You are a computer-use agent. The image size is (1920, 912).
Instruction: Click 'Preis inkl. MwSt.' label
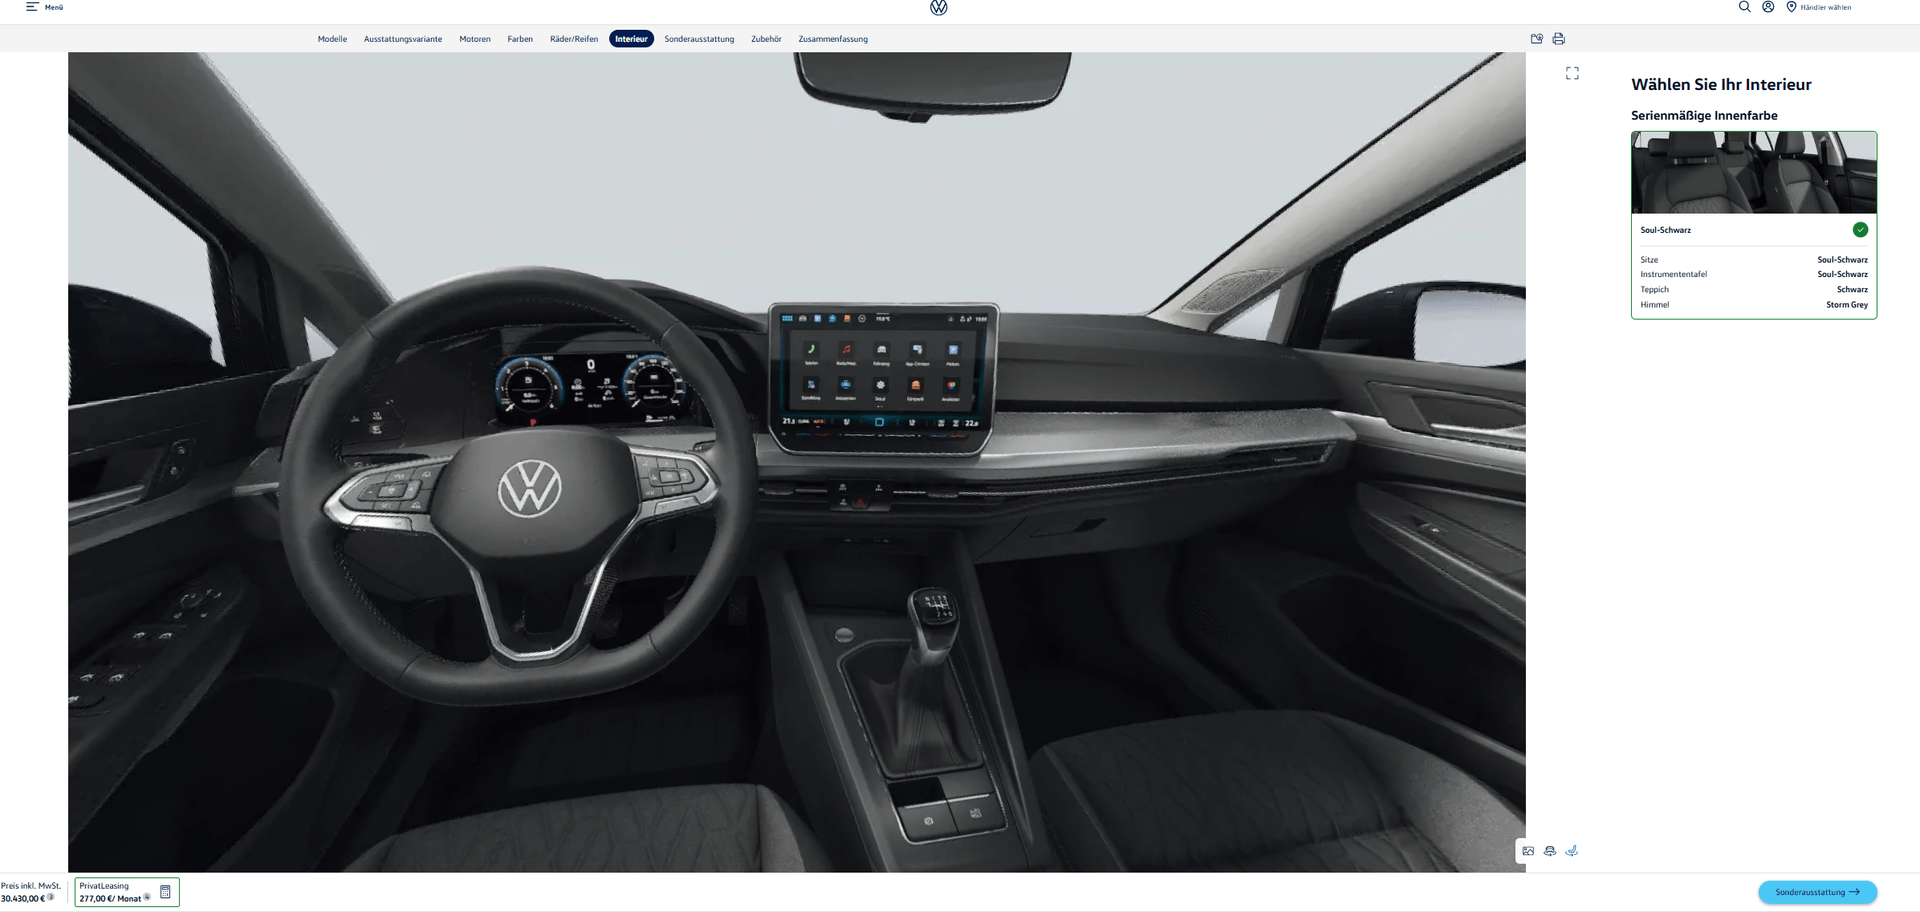point(31,886)
